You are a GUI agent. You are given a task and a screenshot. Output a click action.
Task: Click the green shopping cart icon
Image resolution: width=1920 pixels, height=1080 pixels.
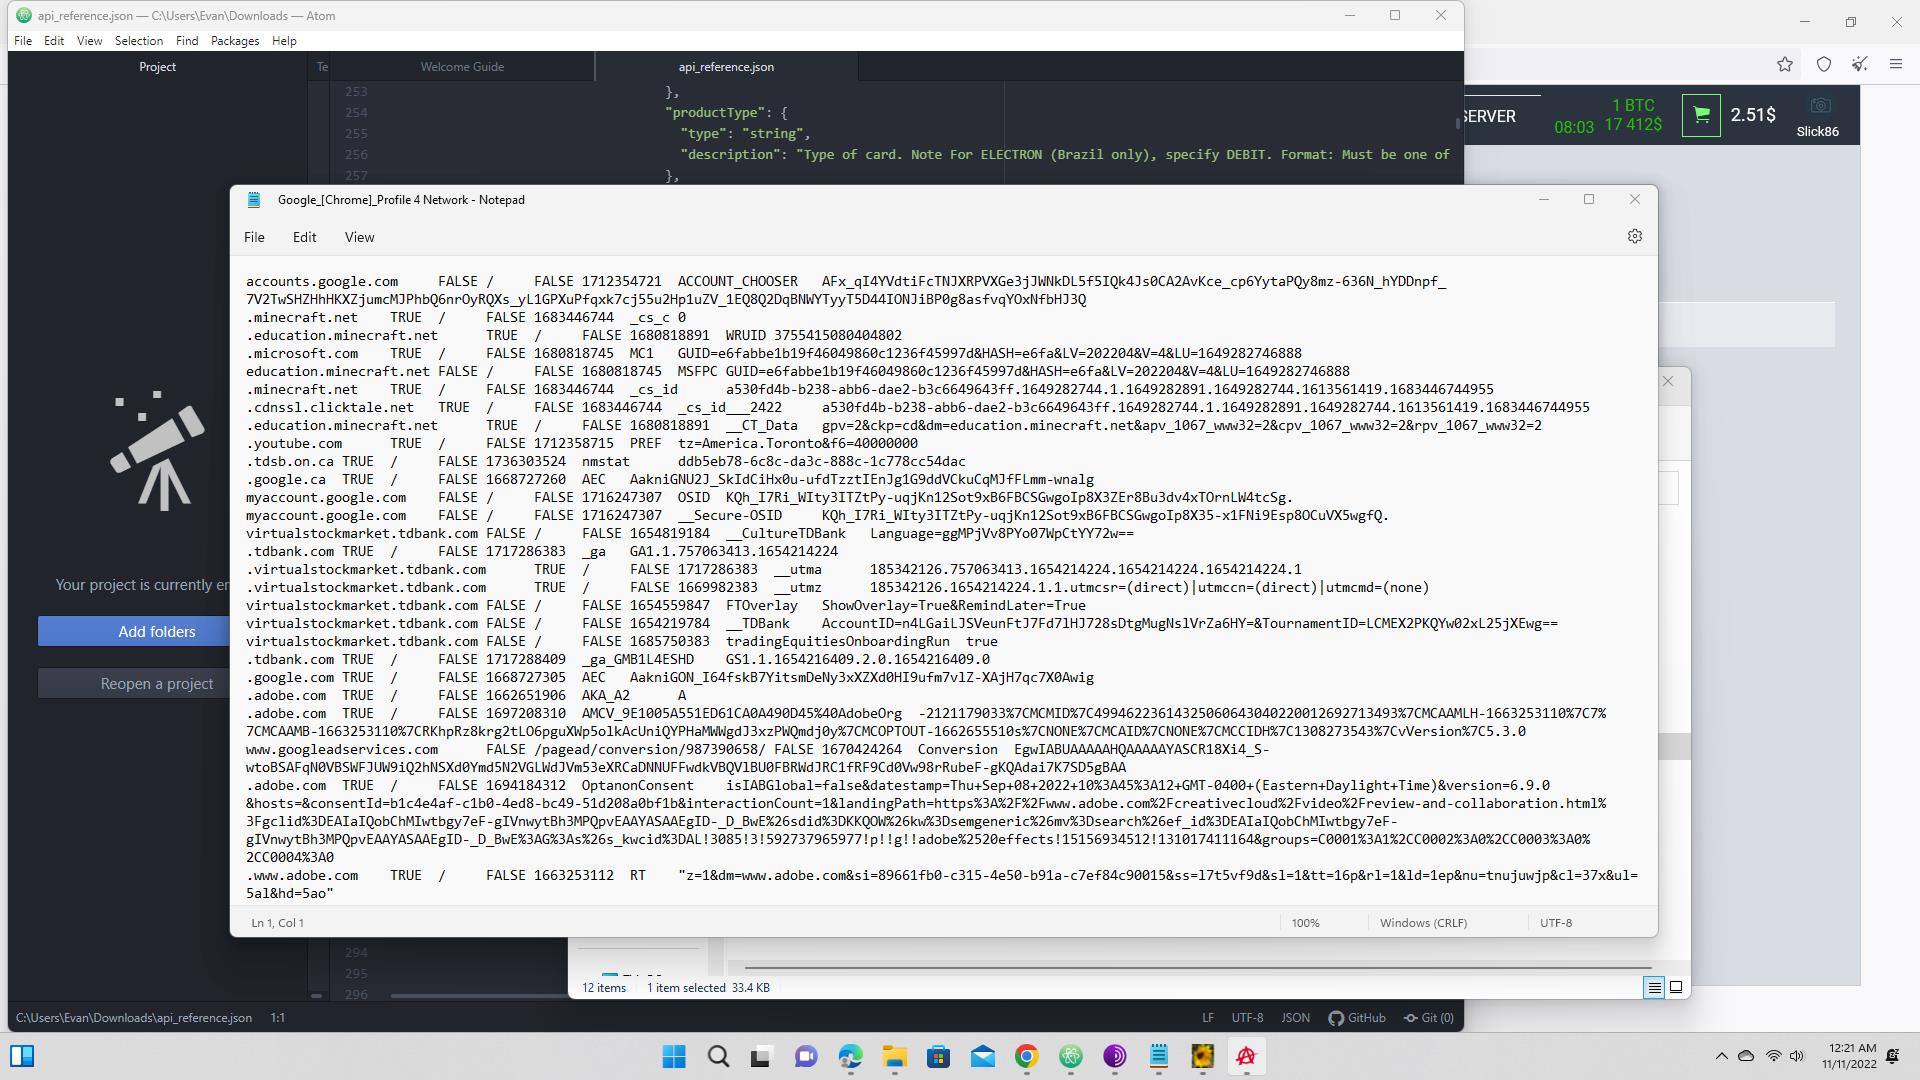point(1700,115)
